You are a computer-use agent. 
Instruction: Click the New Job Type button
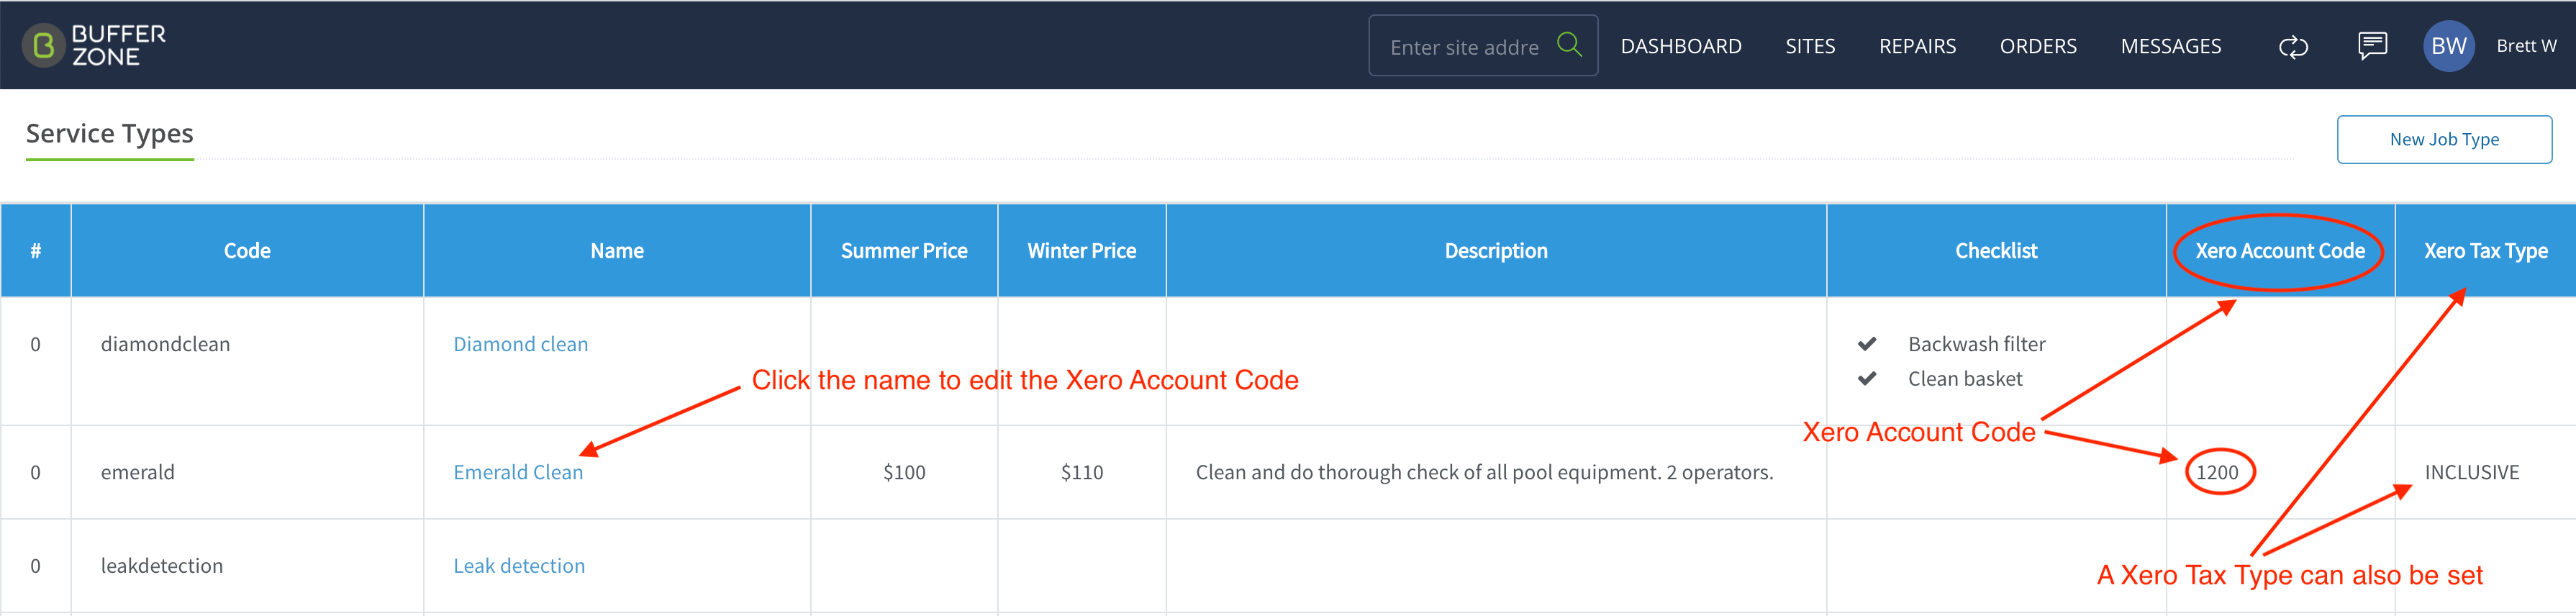click(2443, 140)
